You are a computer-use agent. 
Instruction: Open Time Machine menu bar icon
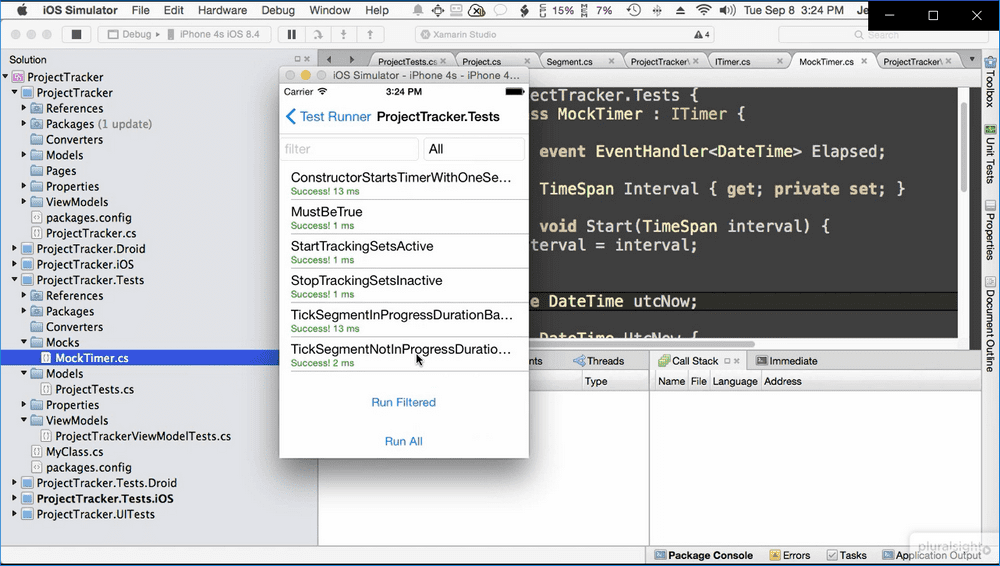633,10
